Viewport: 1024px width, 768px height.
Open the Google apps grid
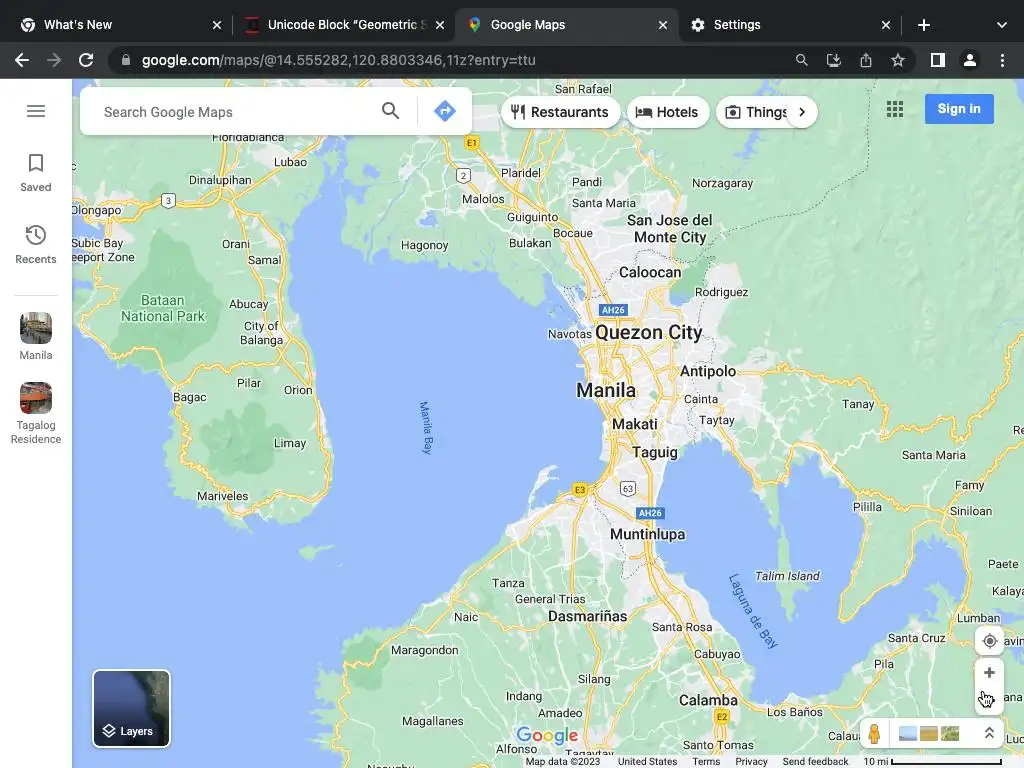895,109
